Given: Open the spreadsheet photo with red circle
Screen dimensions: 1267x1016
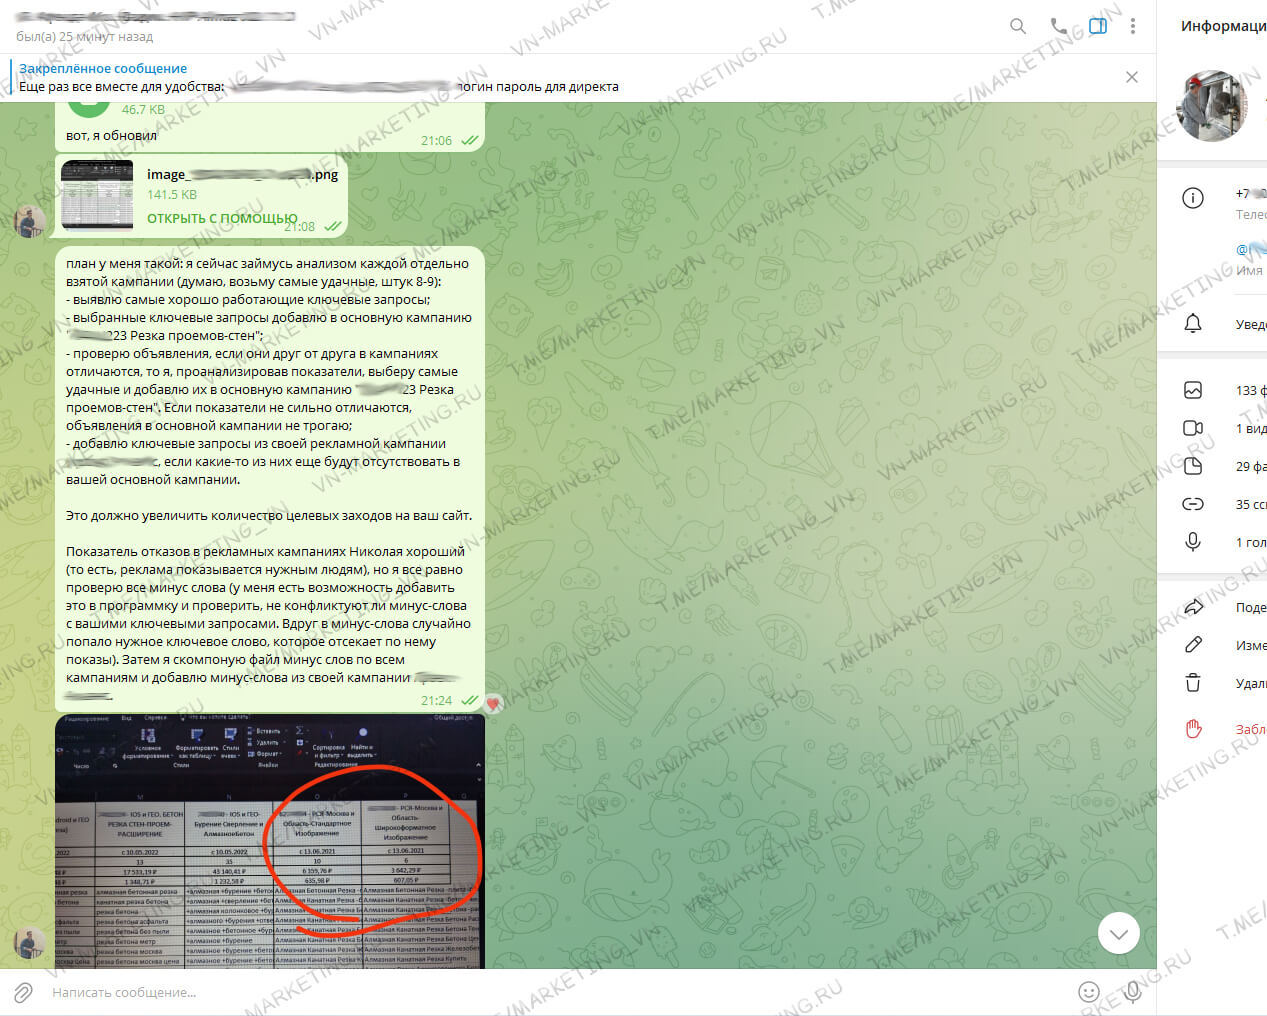Looking at the screenshot, I should (270, 842).
